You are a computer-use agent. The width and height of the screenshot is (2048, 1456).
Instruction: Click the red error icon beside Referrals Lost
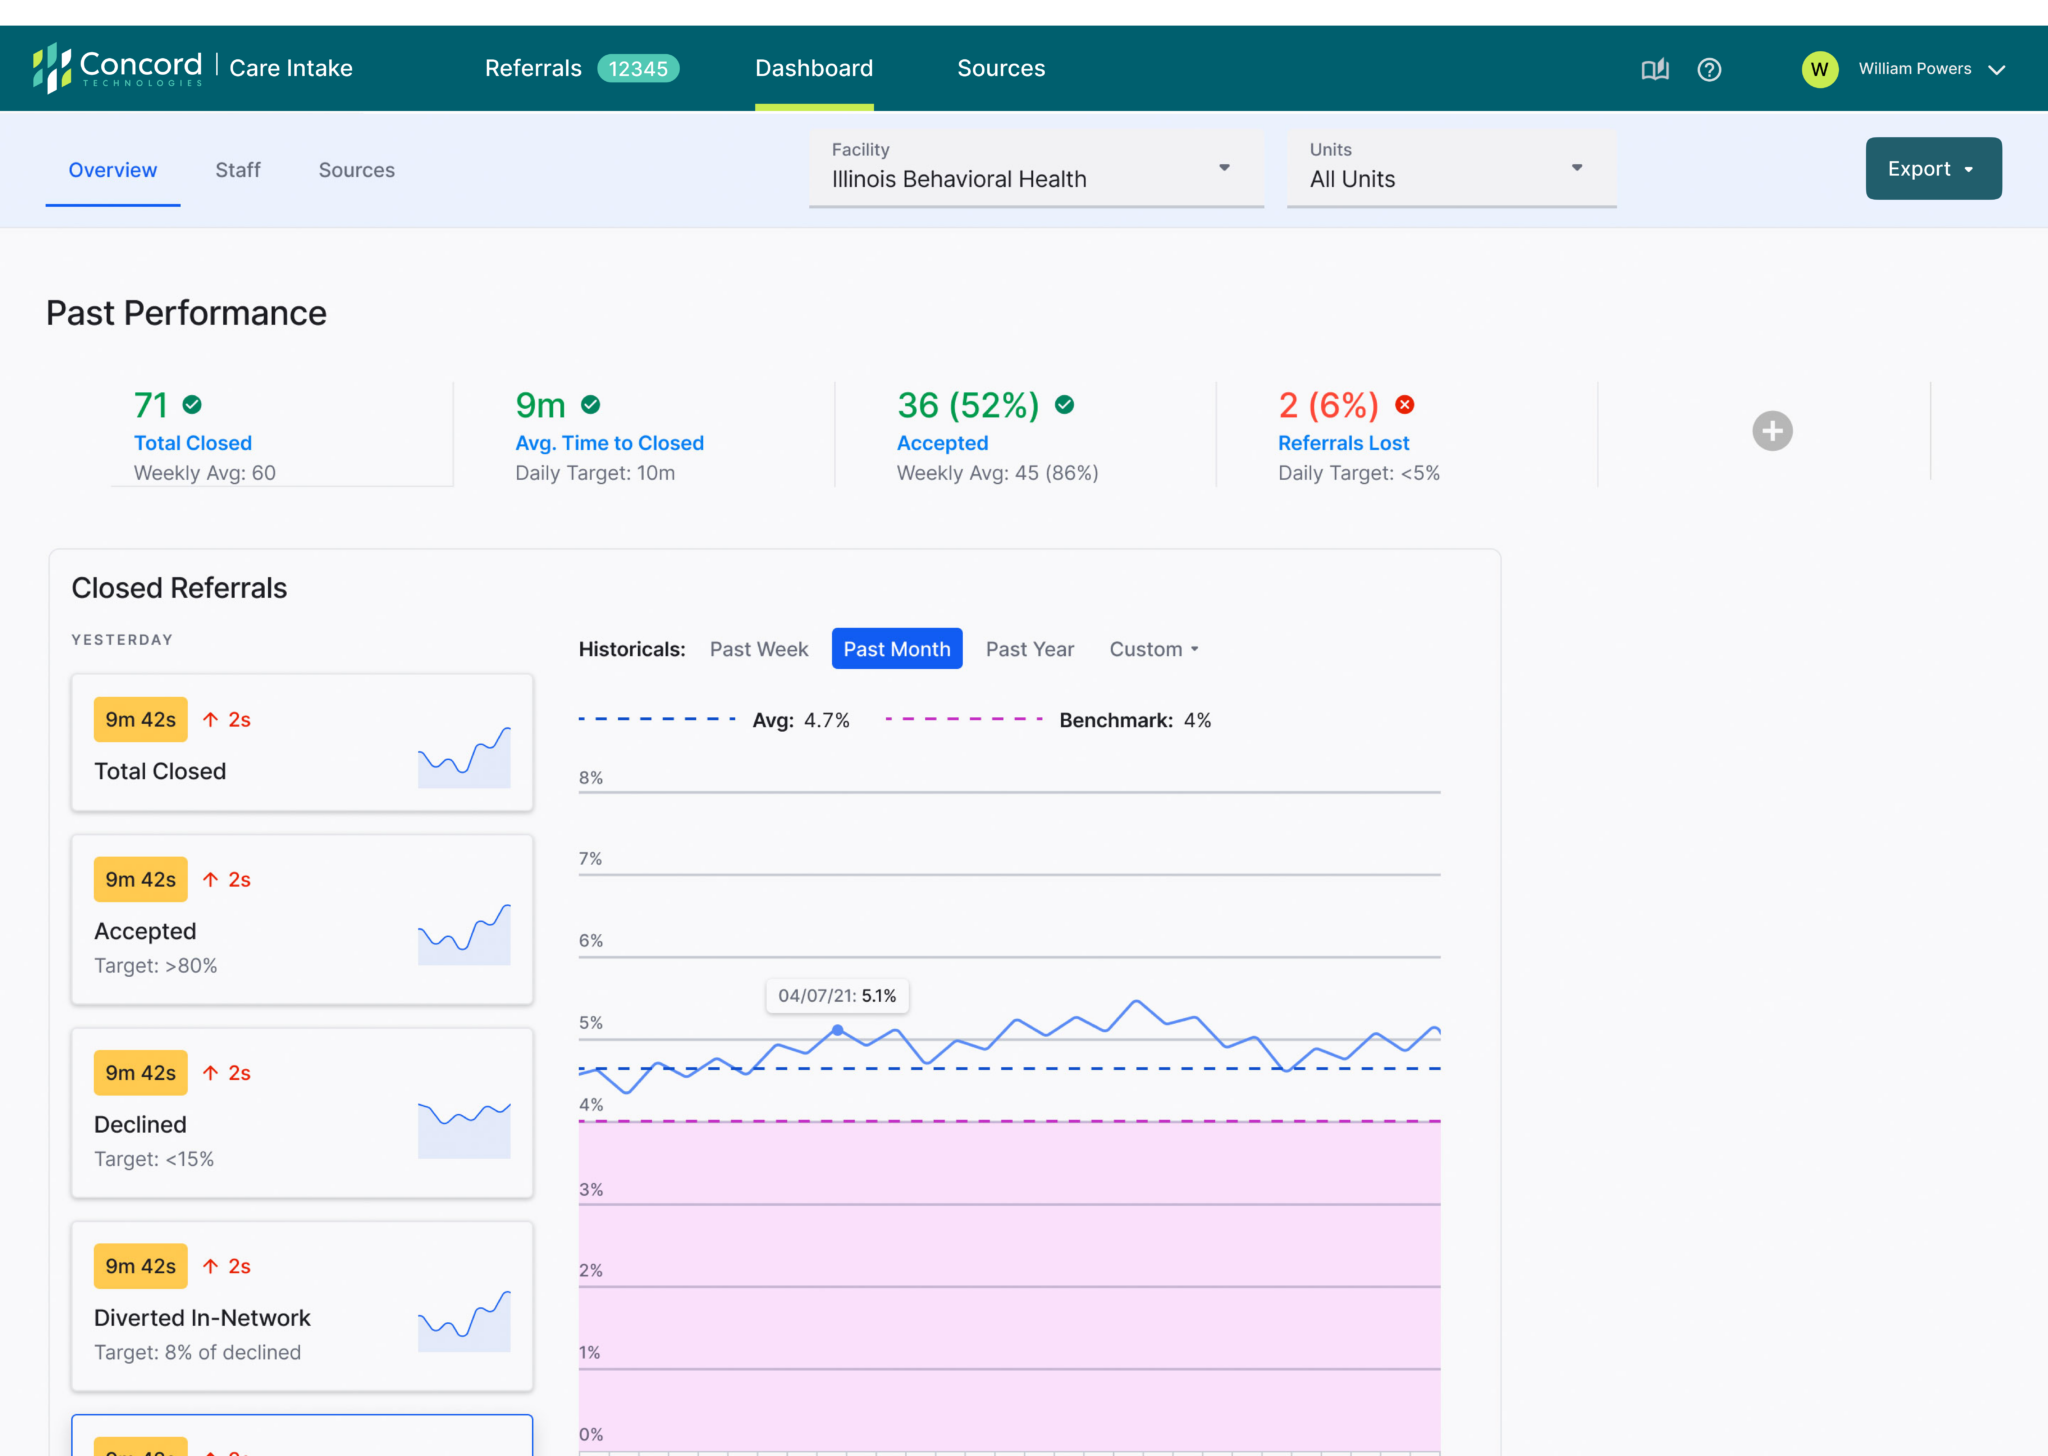1405,405
